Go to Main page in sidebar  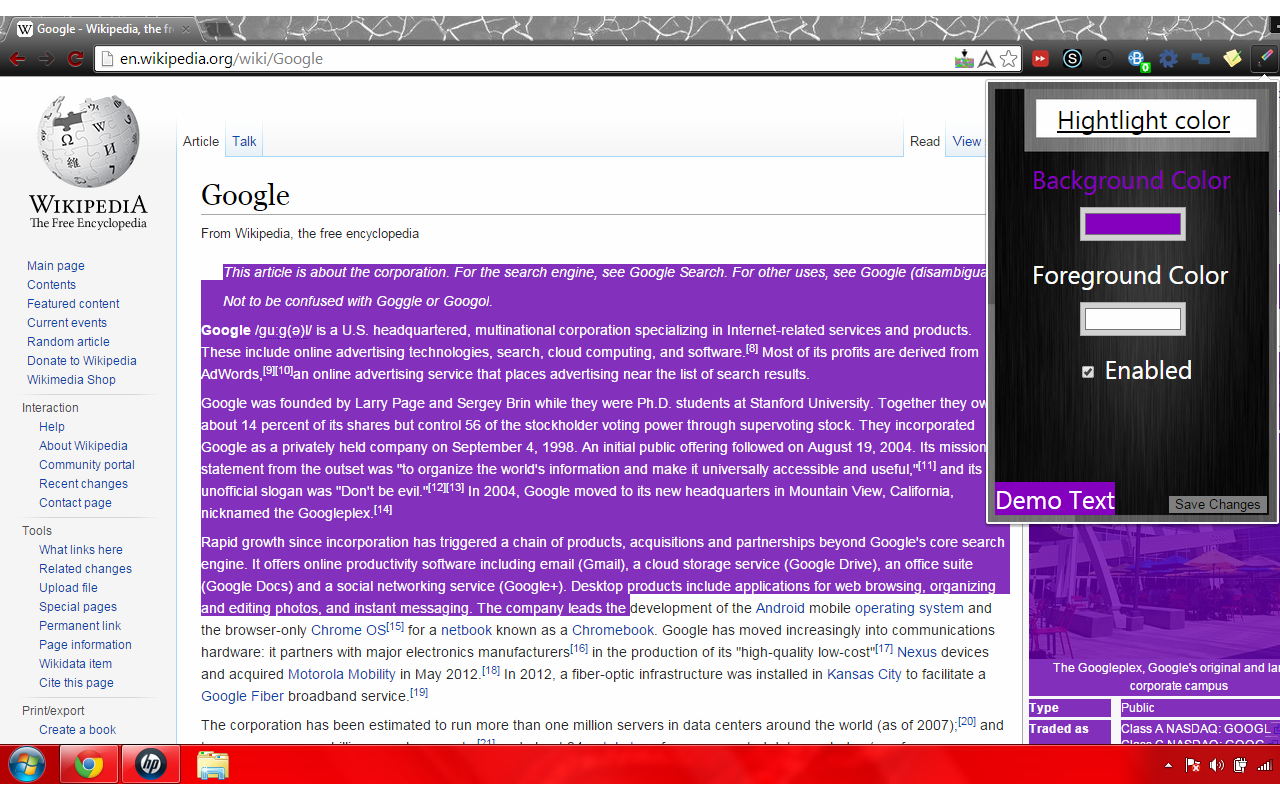click(x=56, y=266)
